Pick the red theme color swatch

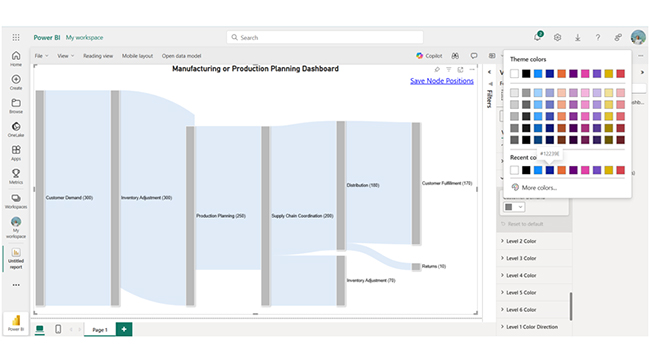pos(621,74)
